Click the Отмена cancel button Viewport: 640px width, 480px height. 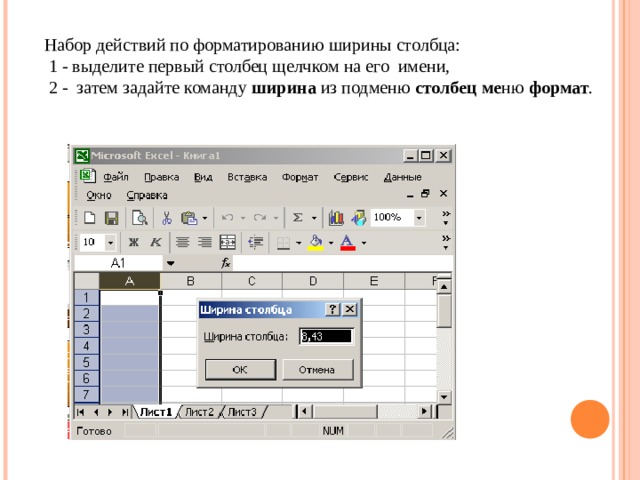(x=317, y=370)
